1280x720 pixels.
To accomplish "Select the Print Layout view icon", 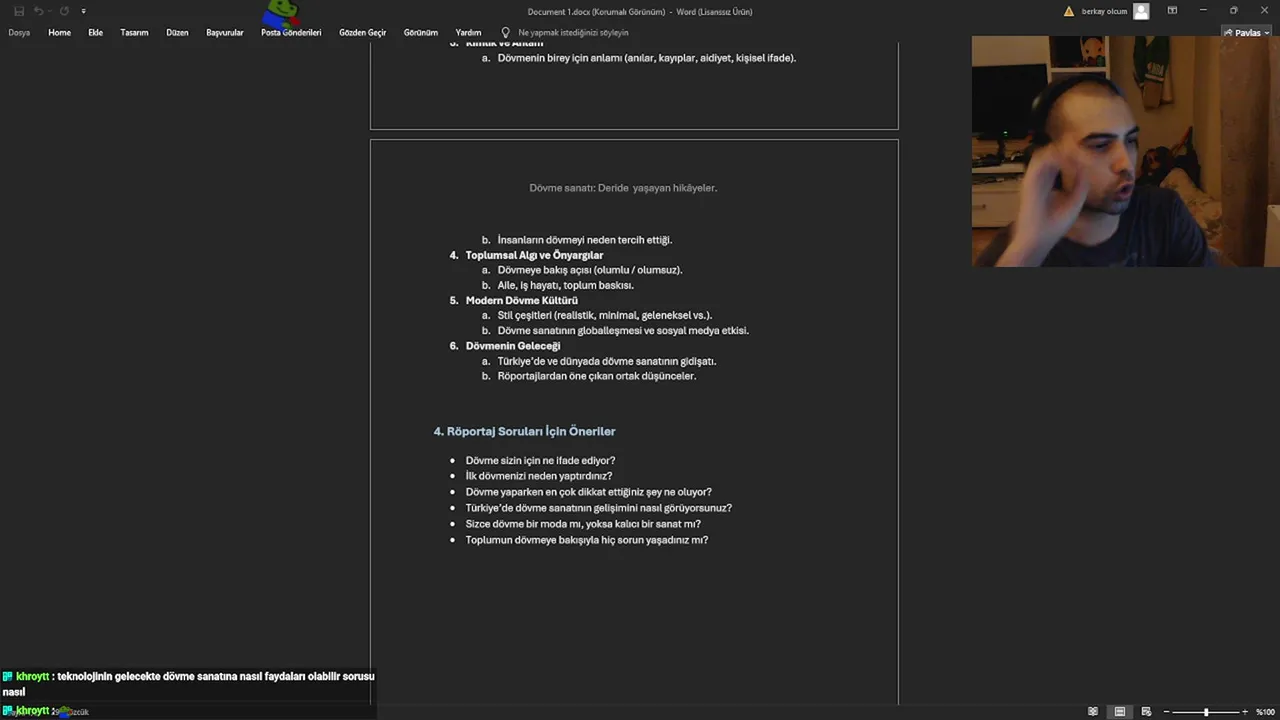I will 1120,711.
